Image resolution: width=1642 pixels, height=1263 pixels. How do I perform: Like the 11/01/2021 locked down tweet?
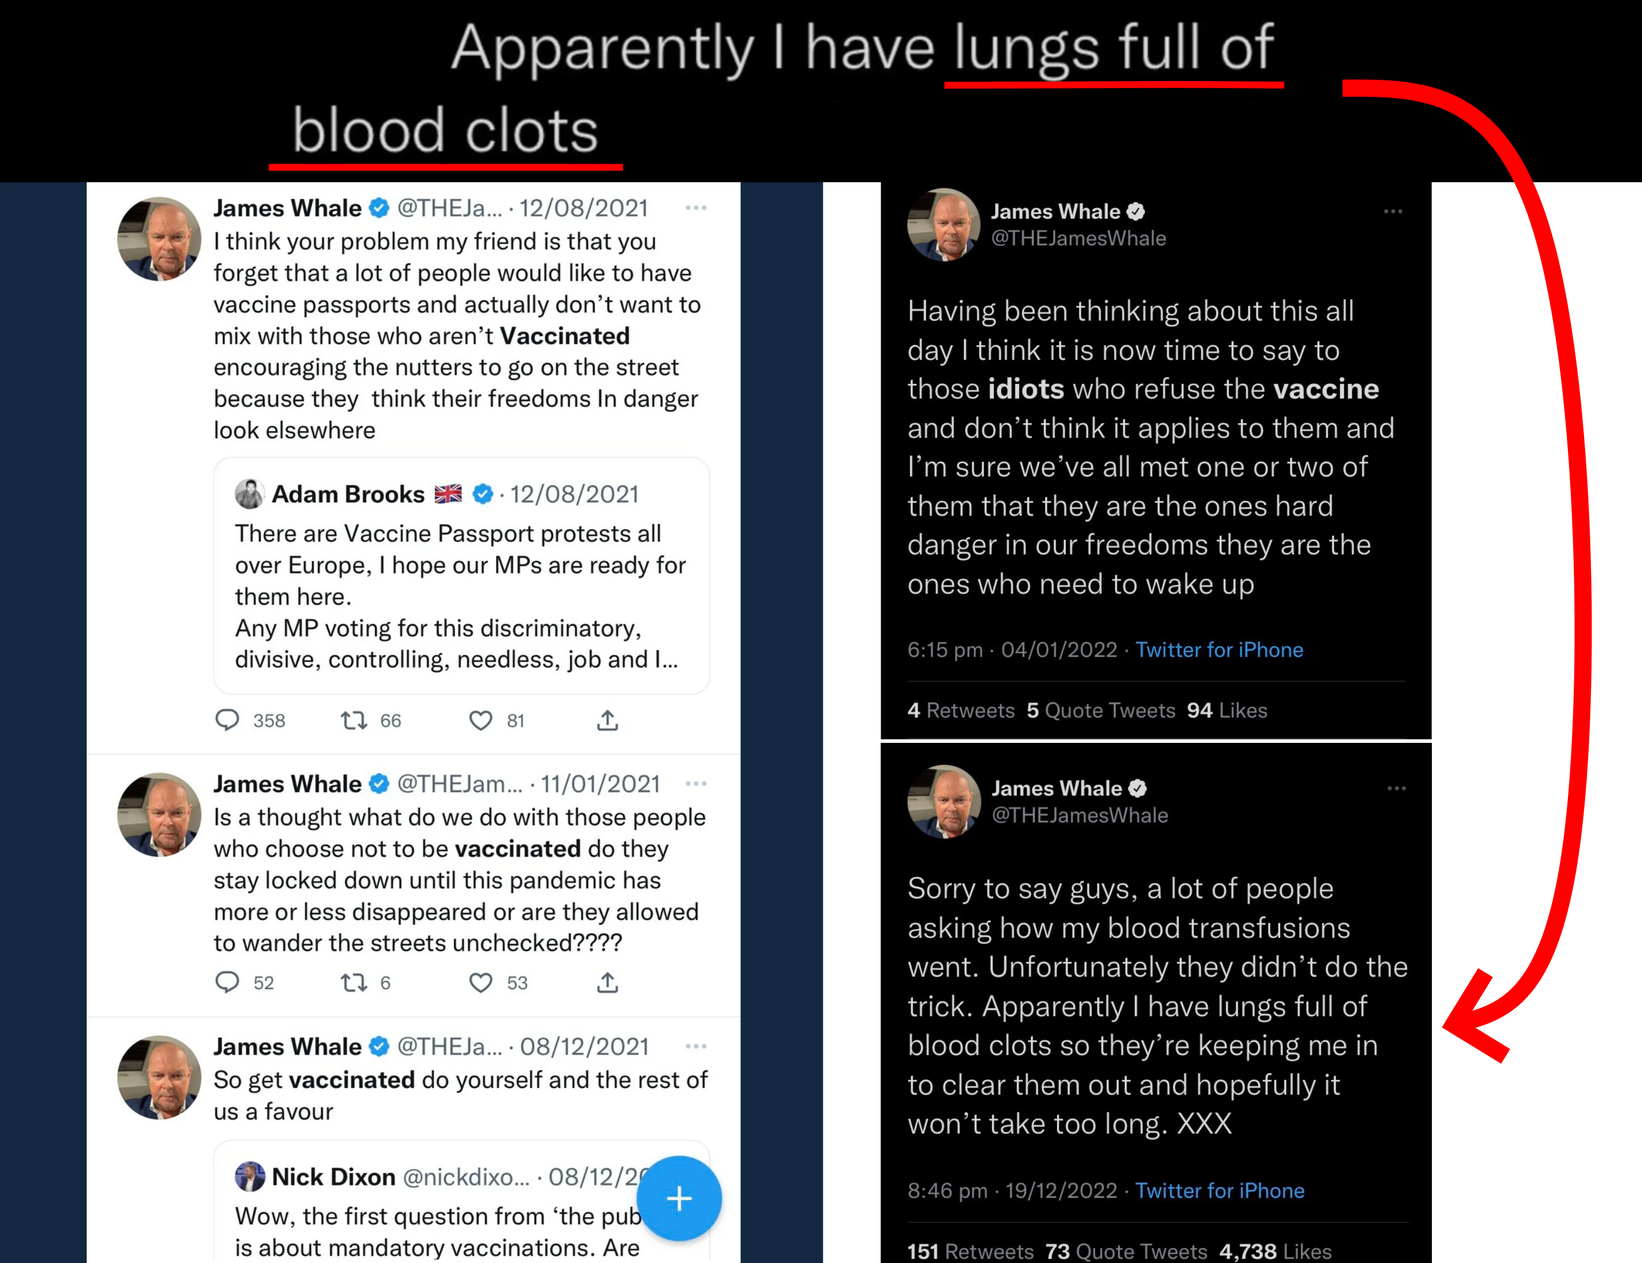pyautogui.click(x=481, y=982)
